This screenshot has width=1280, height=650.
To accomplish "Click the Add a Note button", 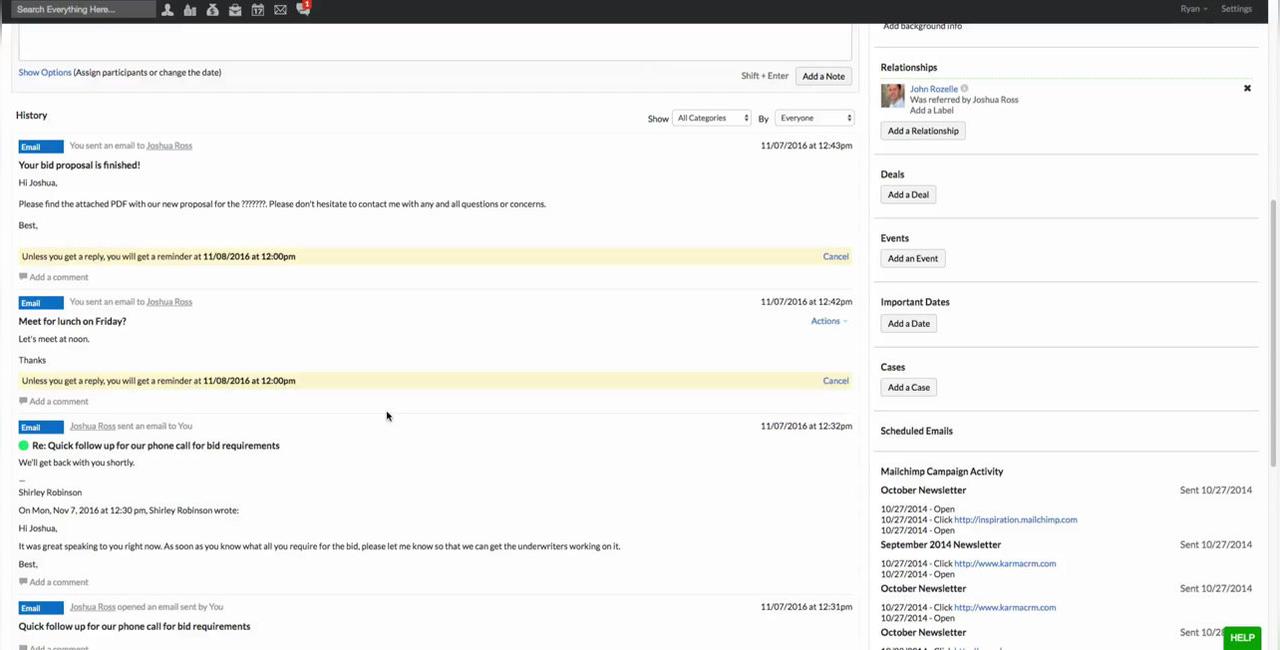I will pyautogui.click(x=823, y=76).
